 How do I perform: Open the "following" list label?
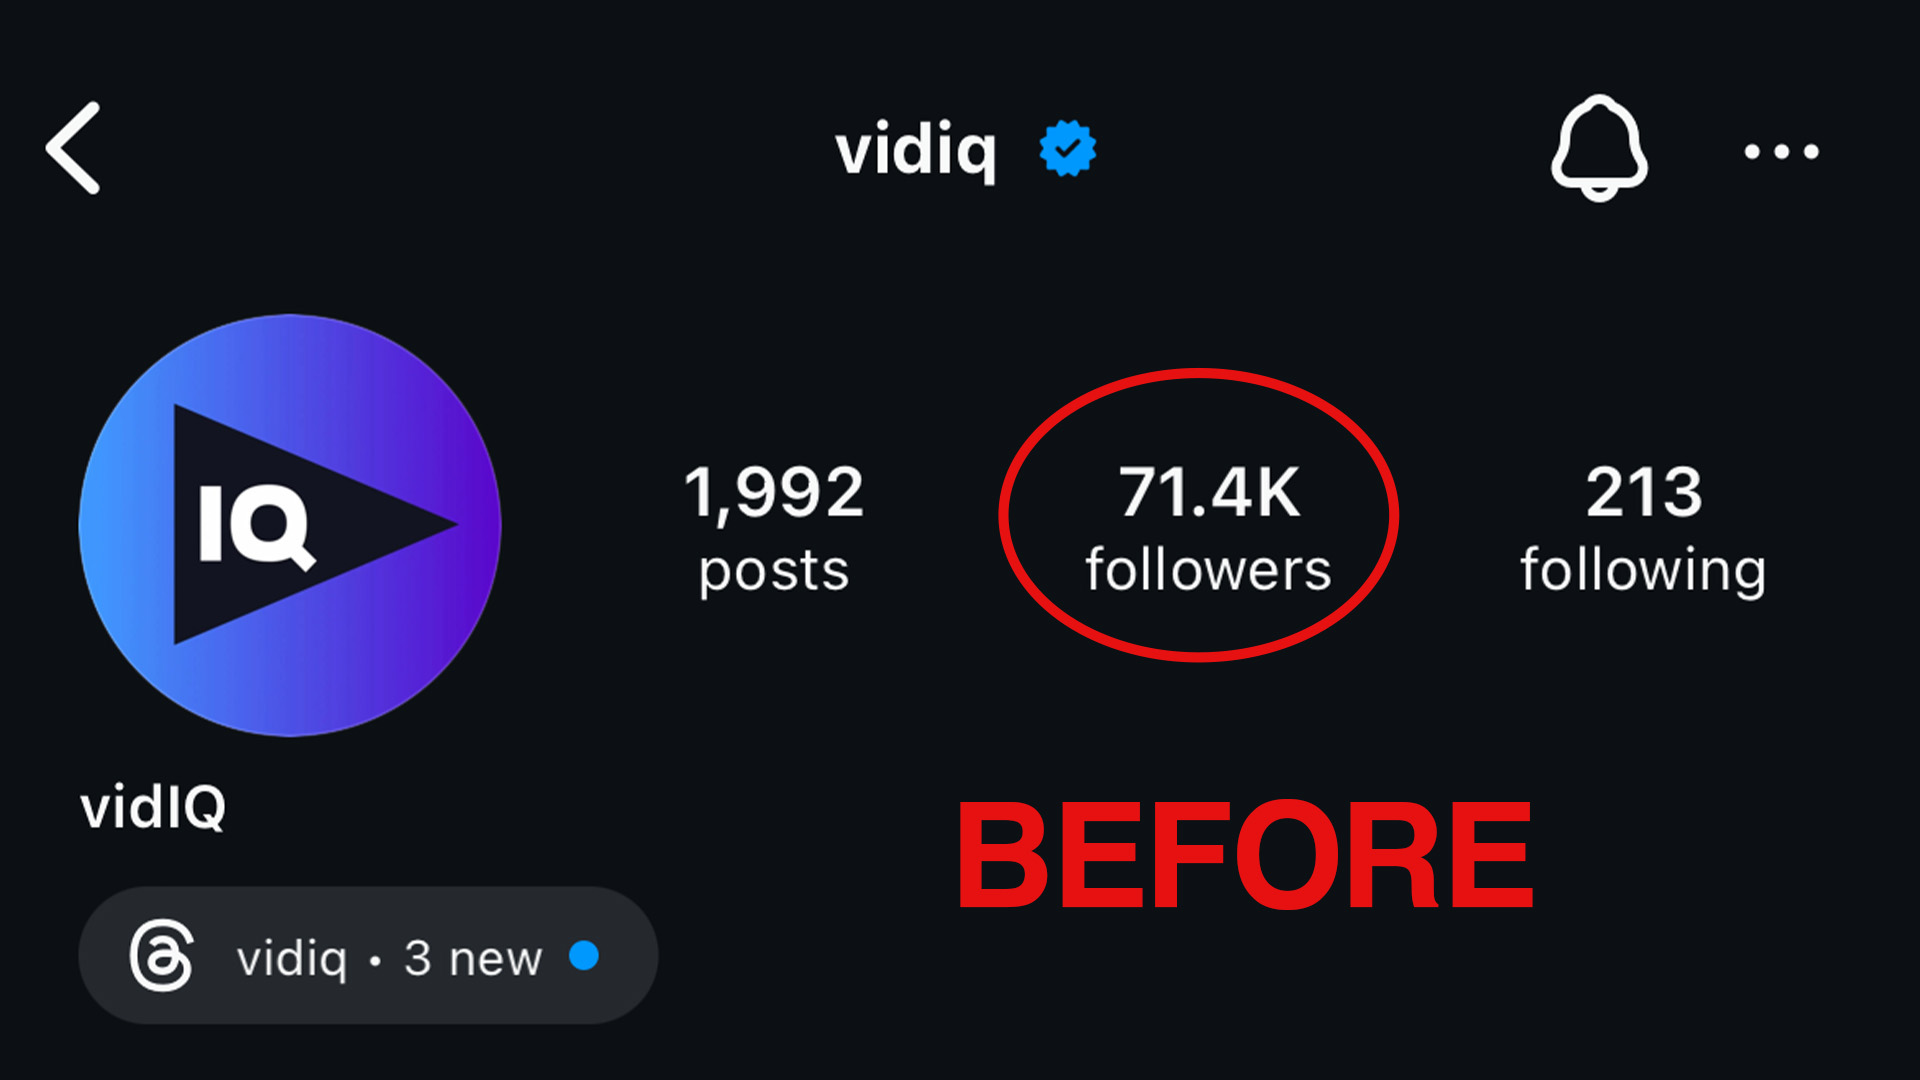pyautogui.click(x=1643, y=570)
